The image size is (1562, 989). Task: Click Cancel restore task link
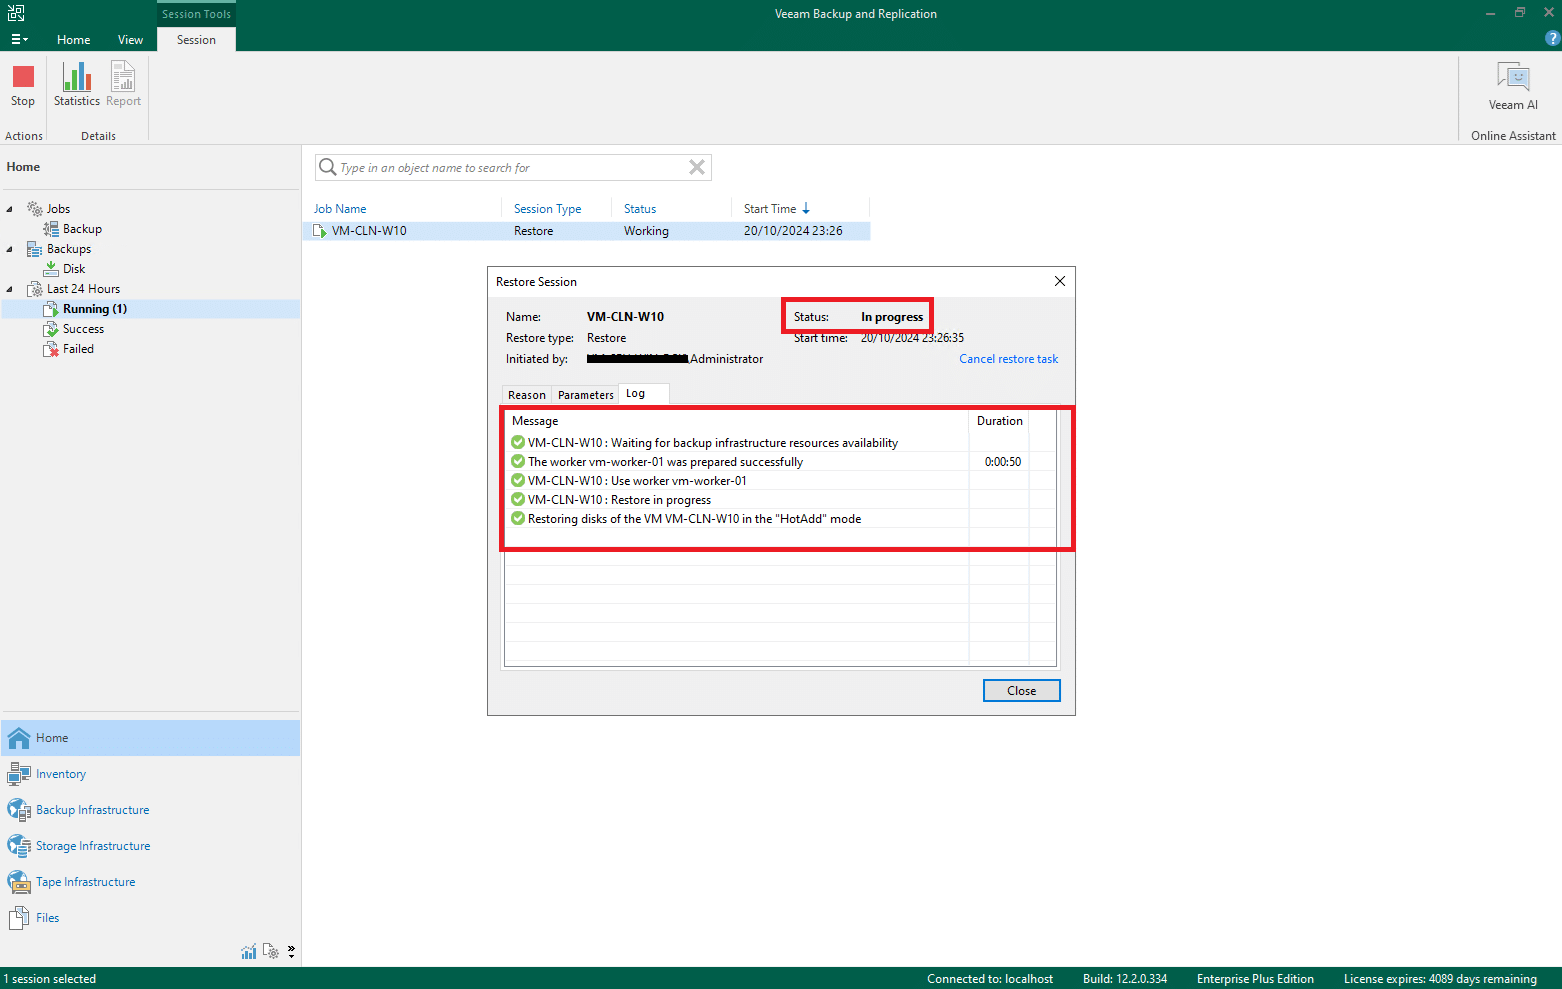pos(1008,359)
